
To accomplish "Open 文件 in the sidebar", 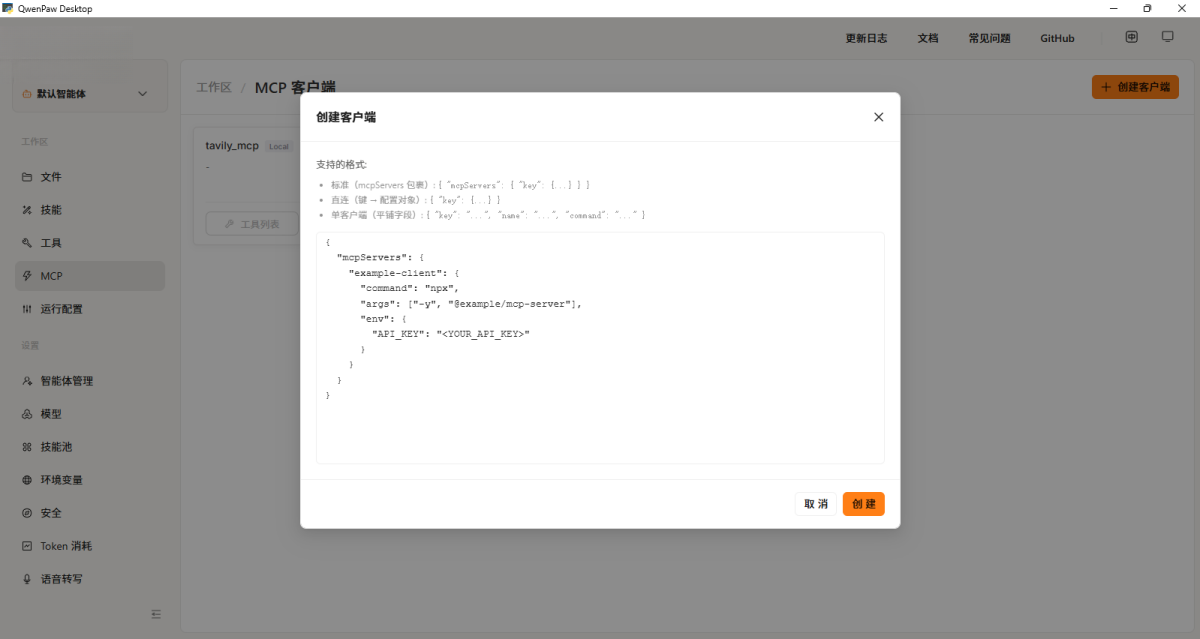I will pyautogui.click(x=90, y=177).
